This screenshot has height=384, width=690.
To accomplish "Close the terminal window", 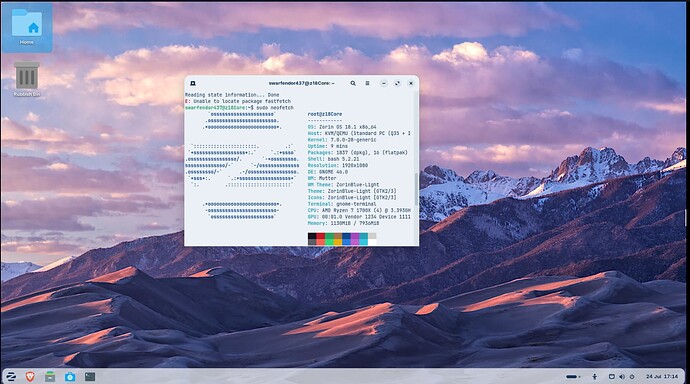I will 411,83.
